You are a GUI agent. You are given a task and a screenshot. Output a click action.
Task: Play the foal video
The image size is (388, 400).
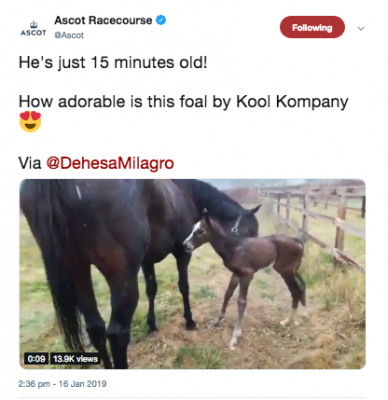[193, 274]
